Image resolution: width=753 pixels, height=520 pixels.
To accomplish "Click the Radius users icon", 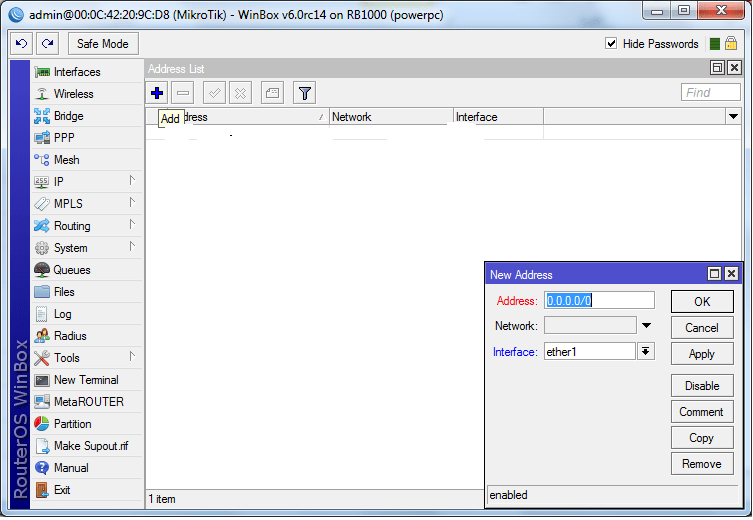I will click(42, 336).
